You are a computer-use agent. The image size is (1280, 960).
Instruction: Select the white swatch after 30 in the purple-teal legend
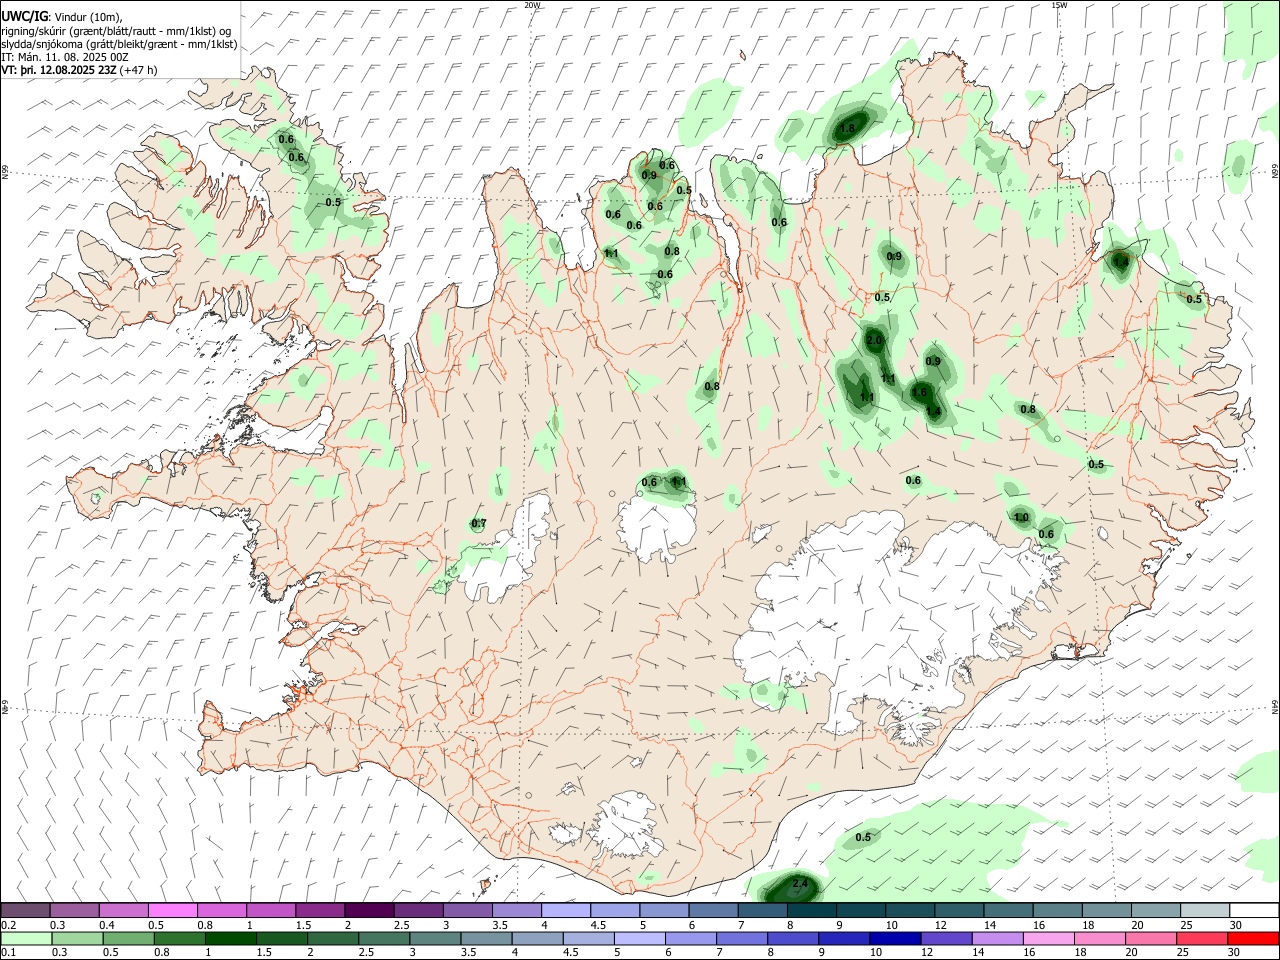coord(1253,910)
